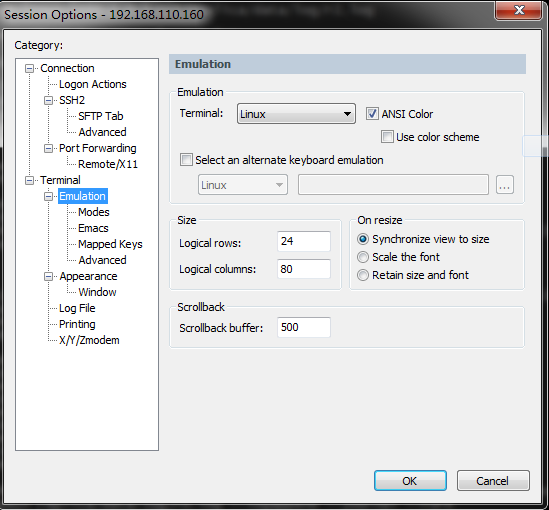The height and width of the screenshot is (510, 549).
Task: Enable Use color scheme checkbox
Action: click(x=387, y=137)
